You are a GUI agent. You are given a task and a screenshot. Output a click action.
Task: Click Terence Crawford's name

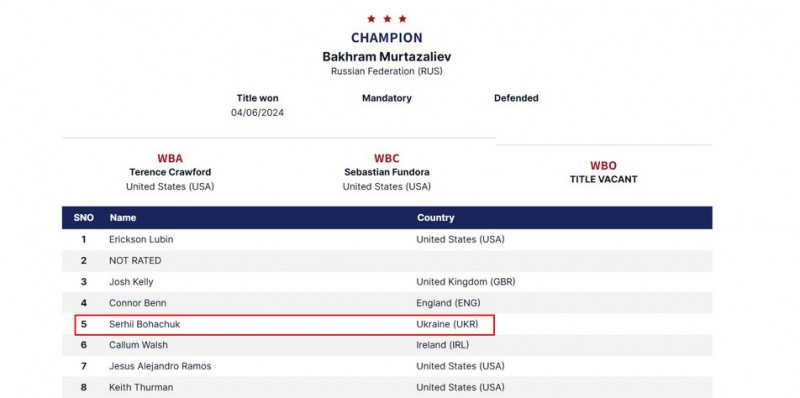170,172
